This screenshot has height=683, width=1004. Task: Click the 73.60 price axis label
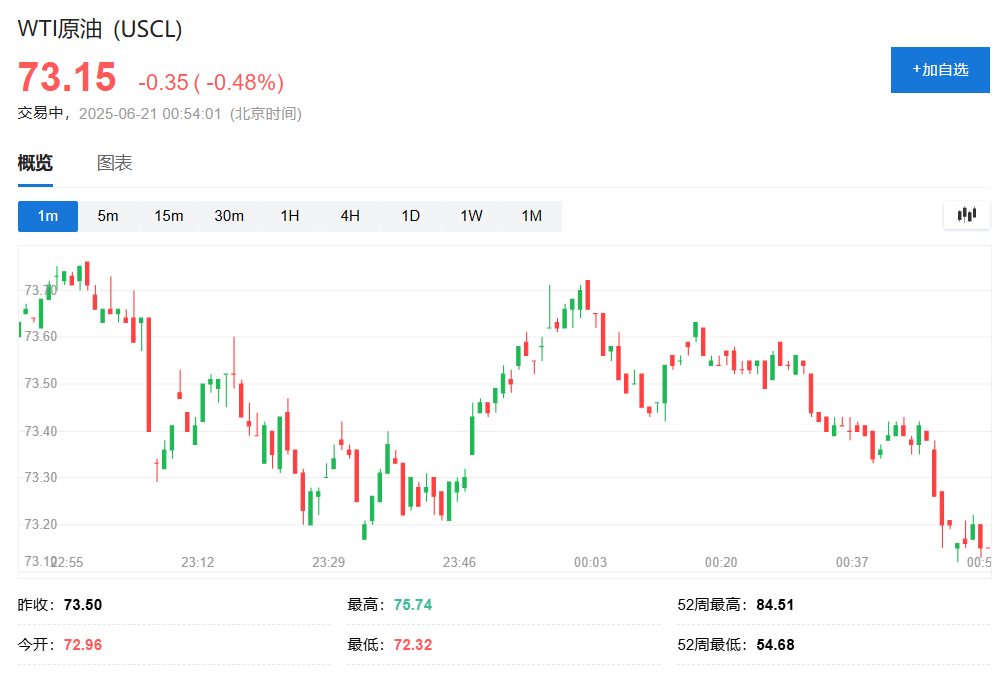click(x=41, y=337)
